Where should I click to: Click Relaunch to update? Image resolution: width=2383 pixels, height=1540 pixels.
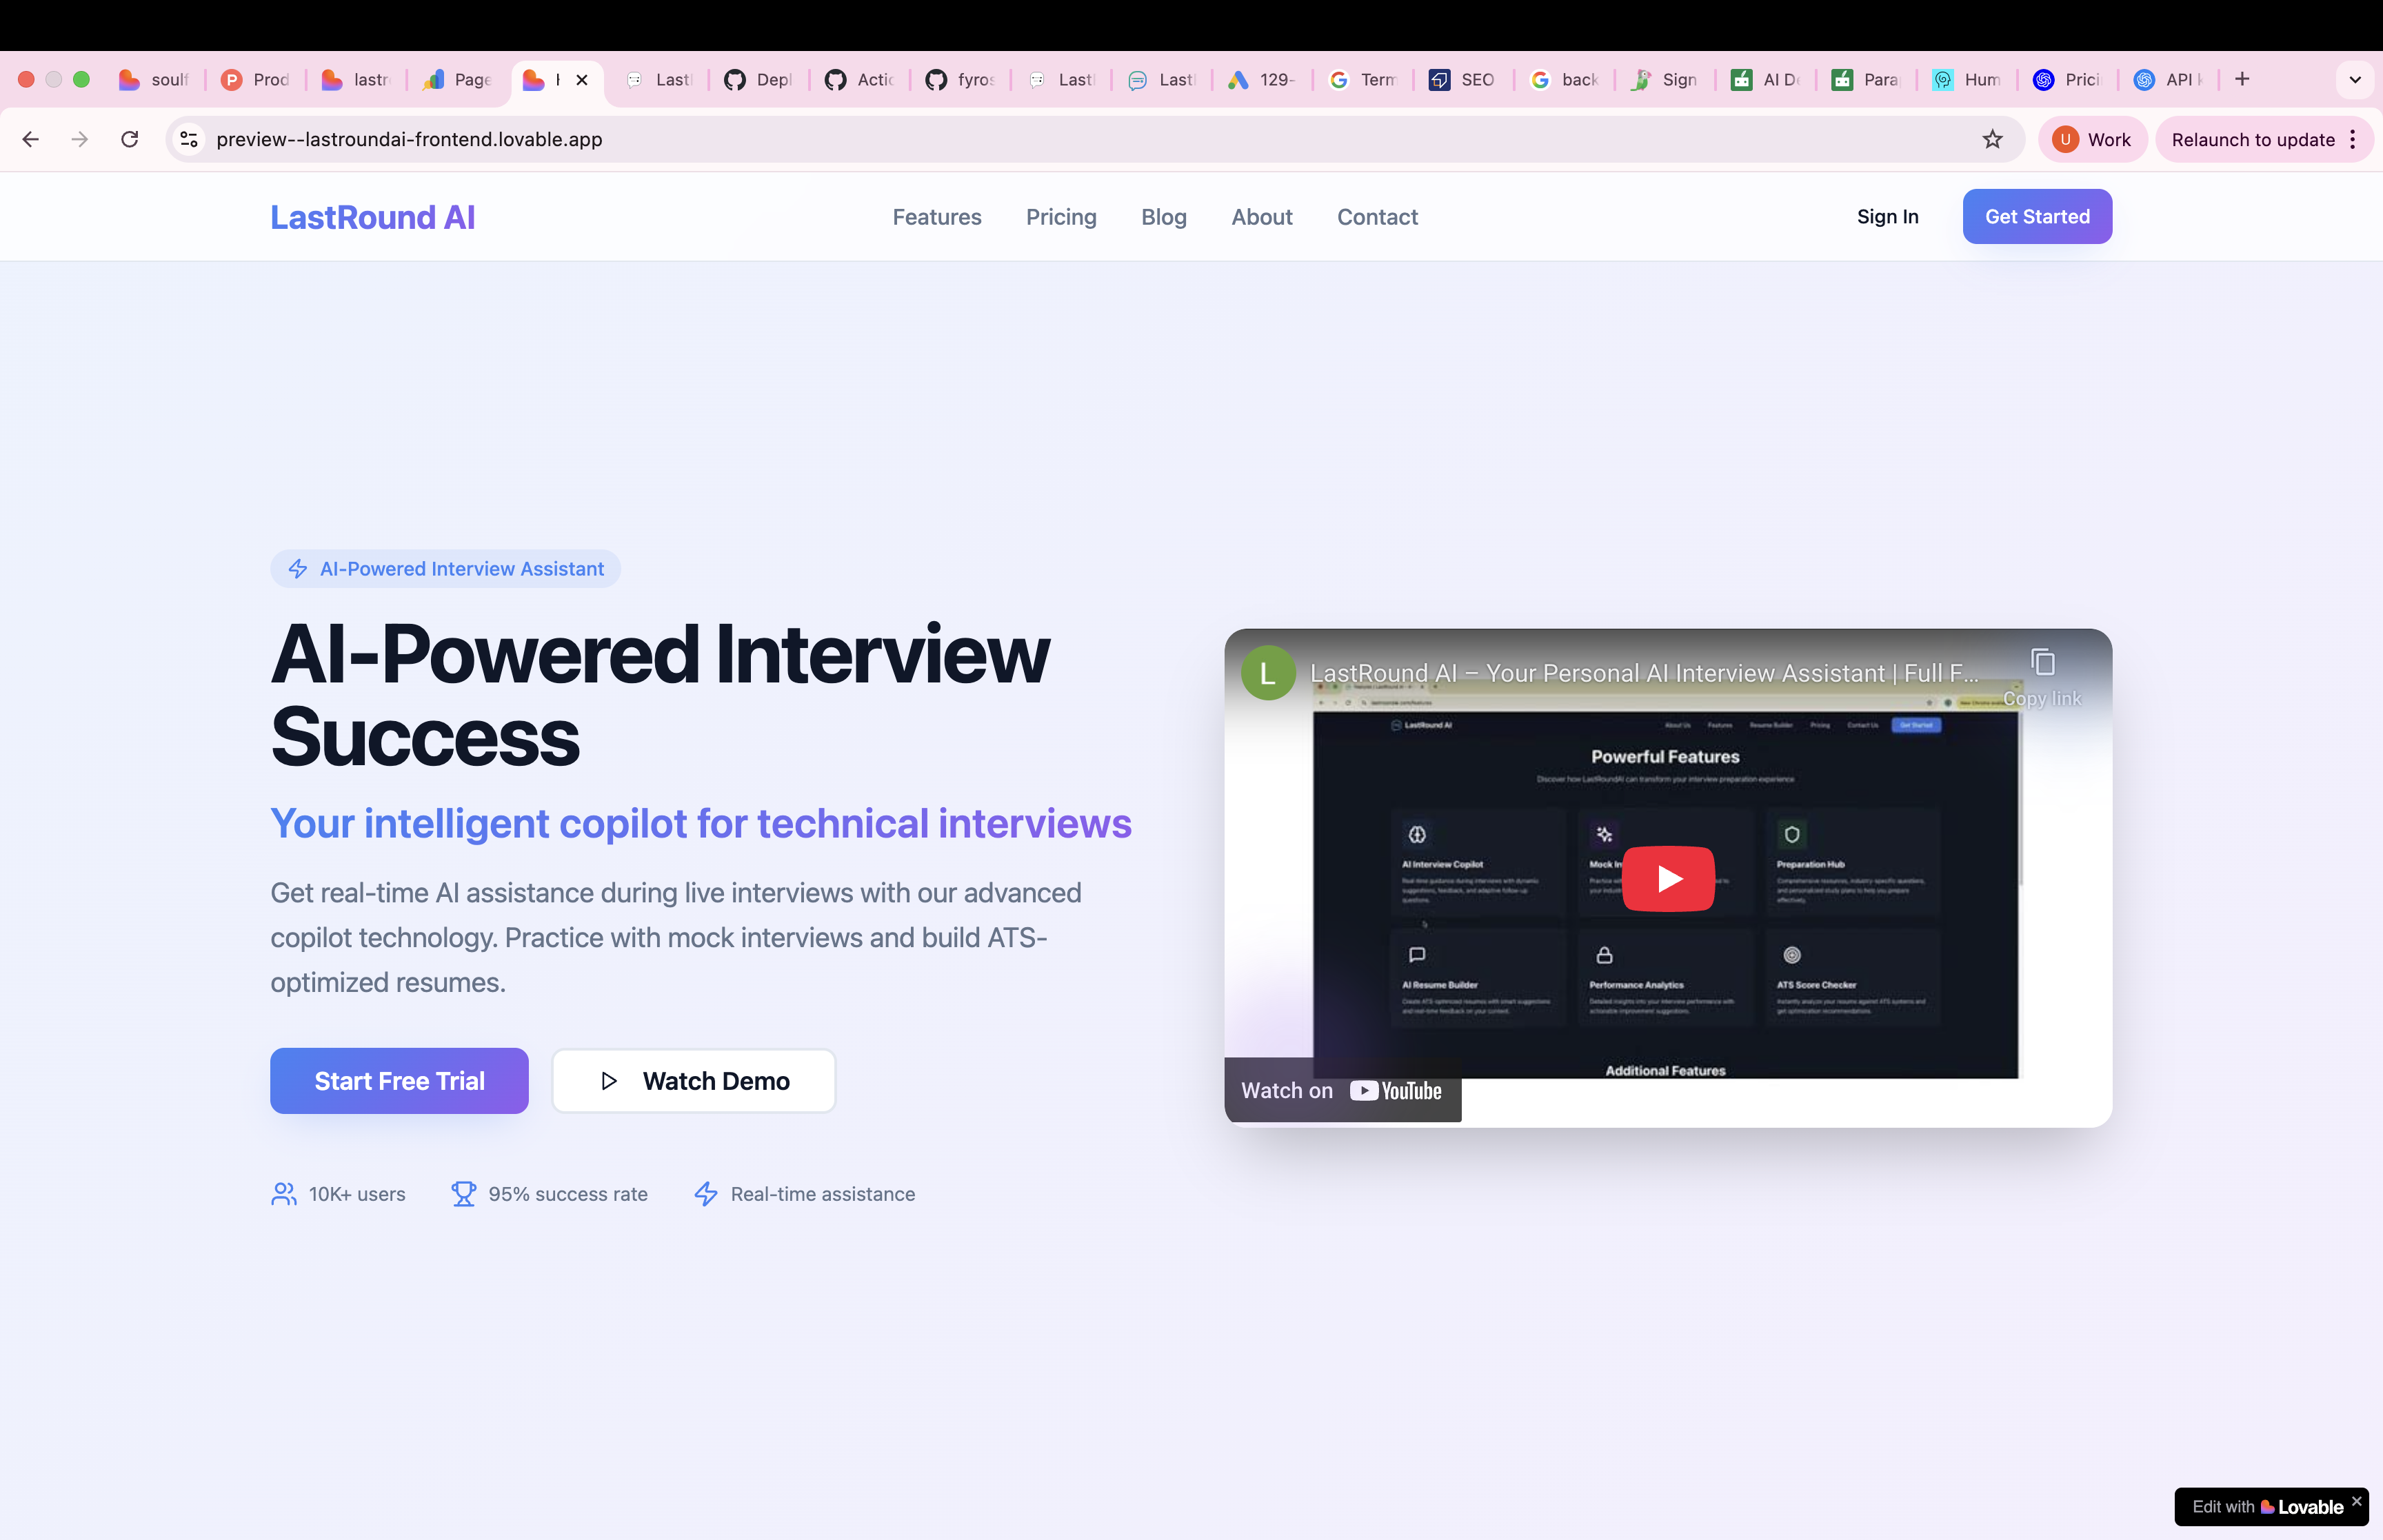pos(2252,139)
